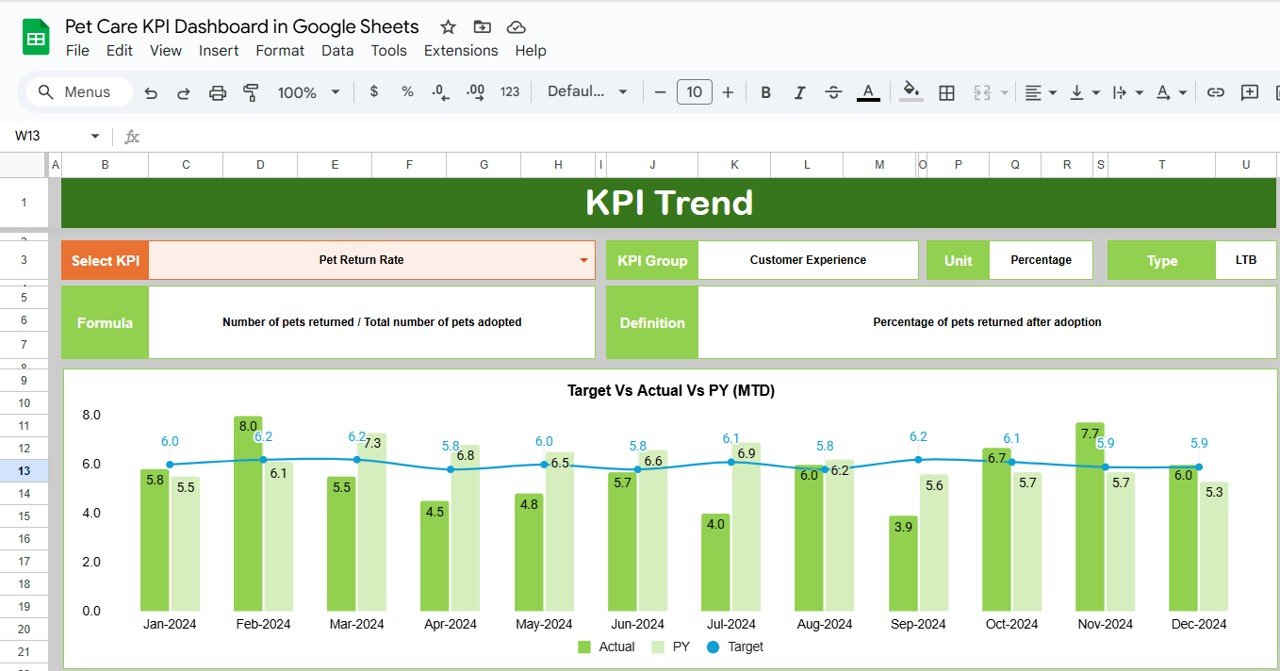Open the Extensions menu
Viewport: 1280px width, 671px height.
tap(460, 50)
